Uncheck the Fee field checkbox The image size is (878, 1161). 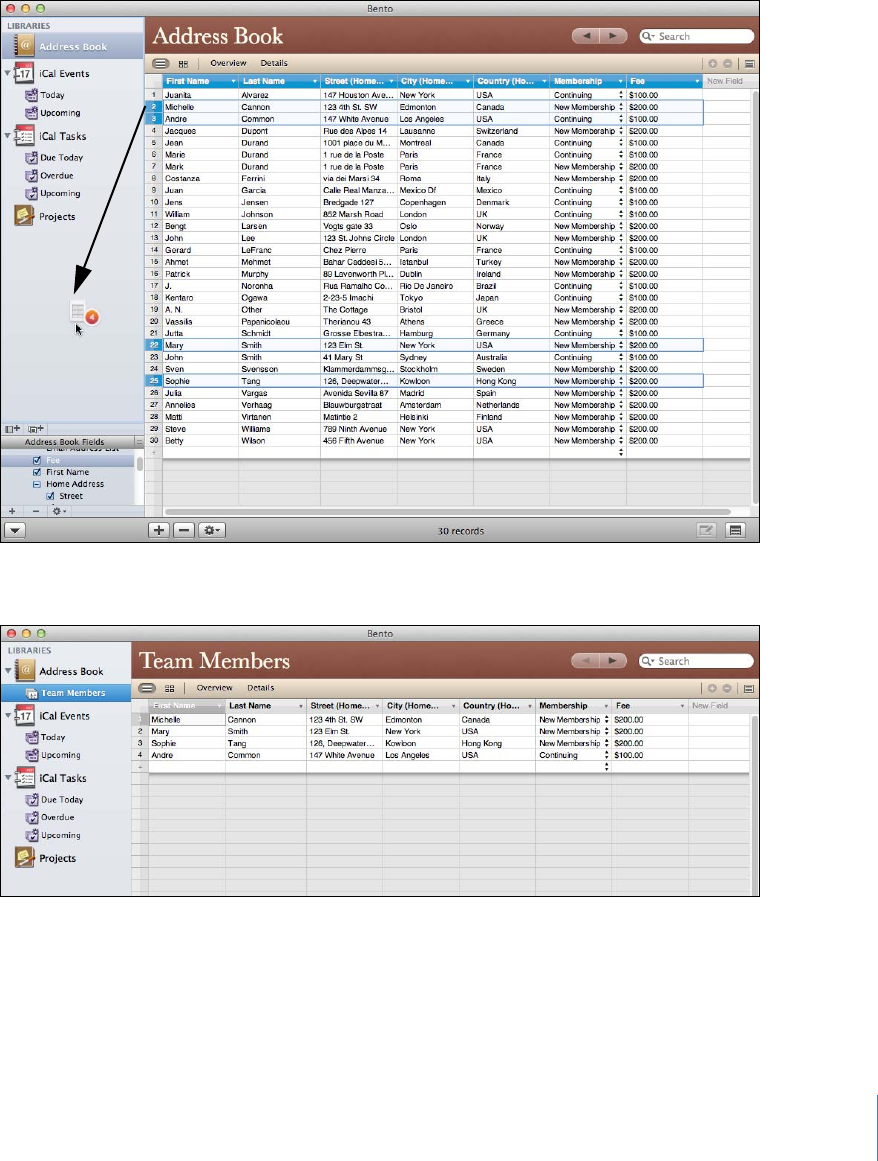click(37, 461)
